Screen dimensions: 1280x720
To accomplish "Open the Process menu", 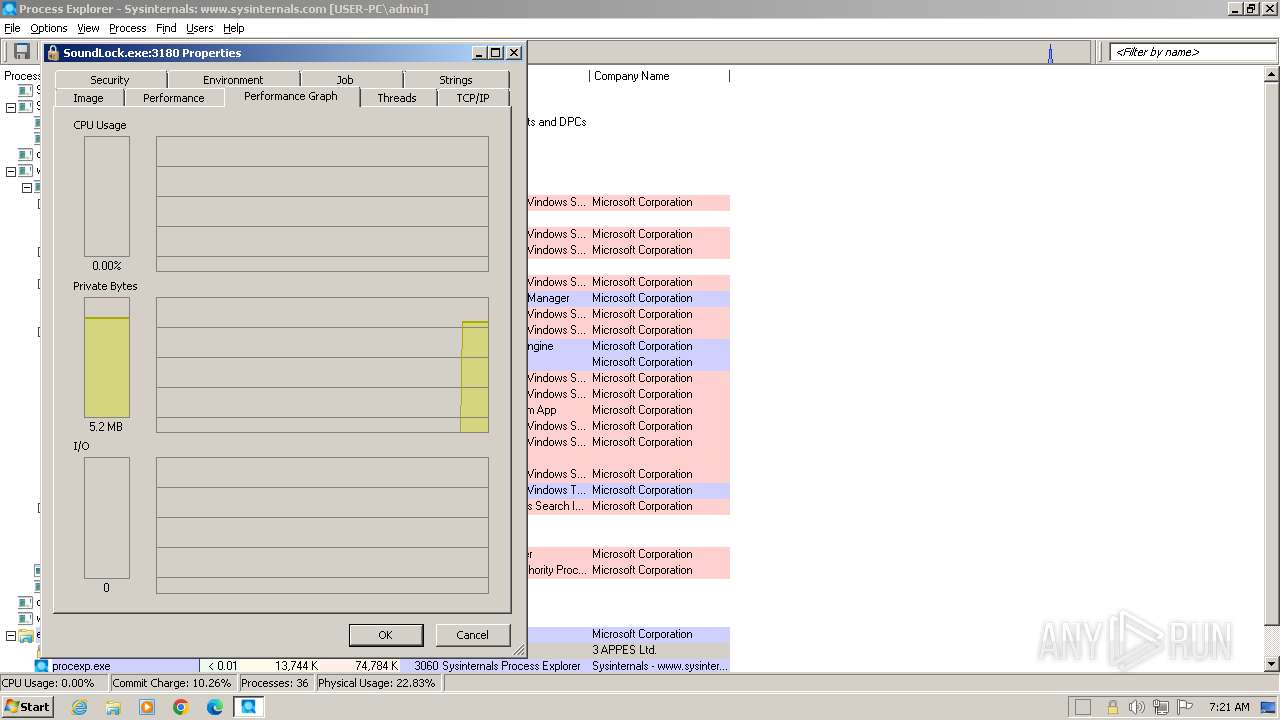I will pos(127,28).
